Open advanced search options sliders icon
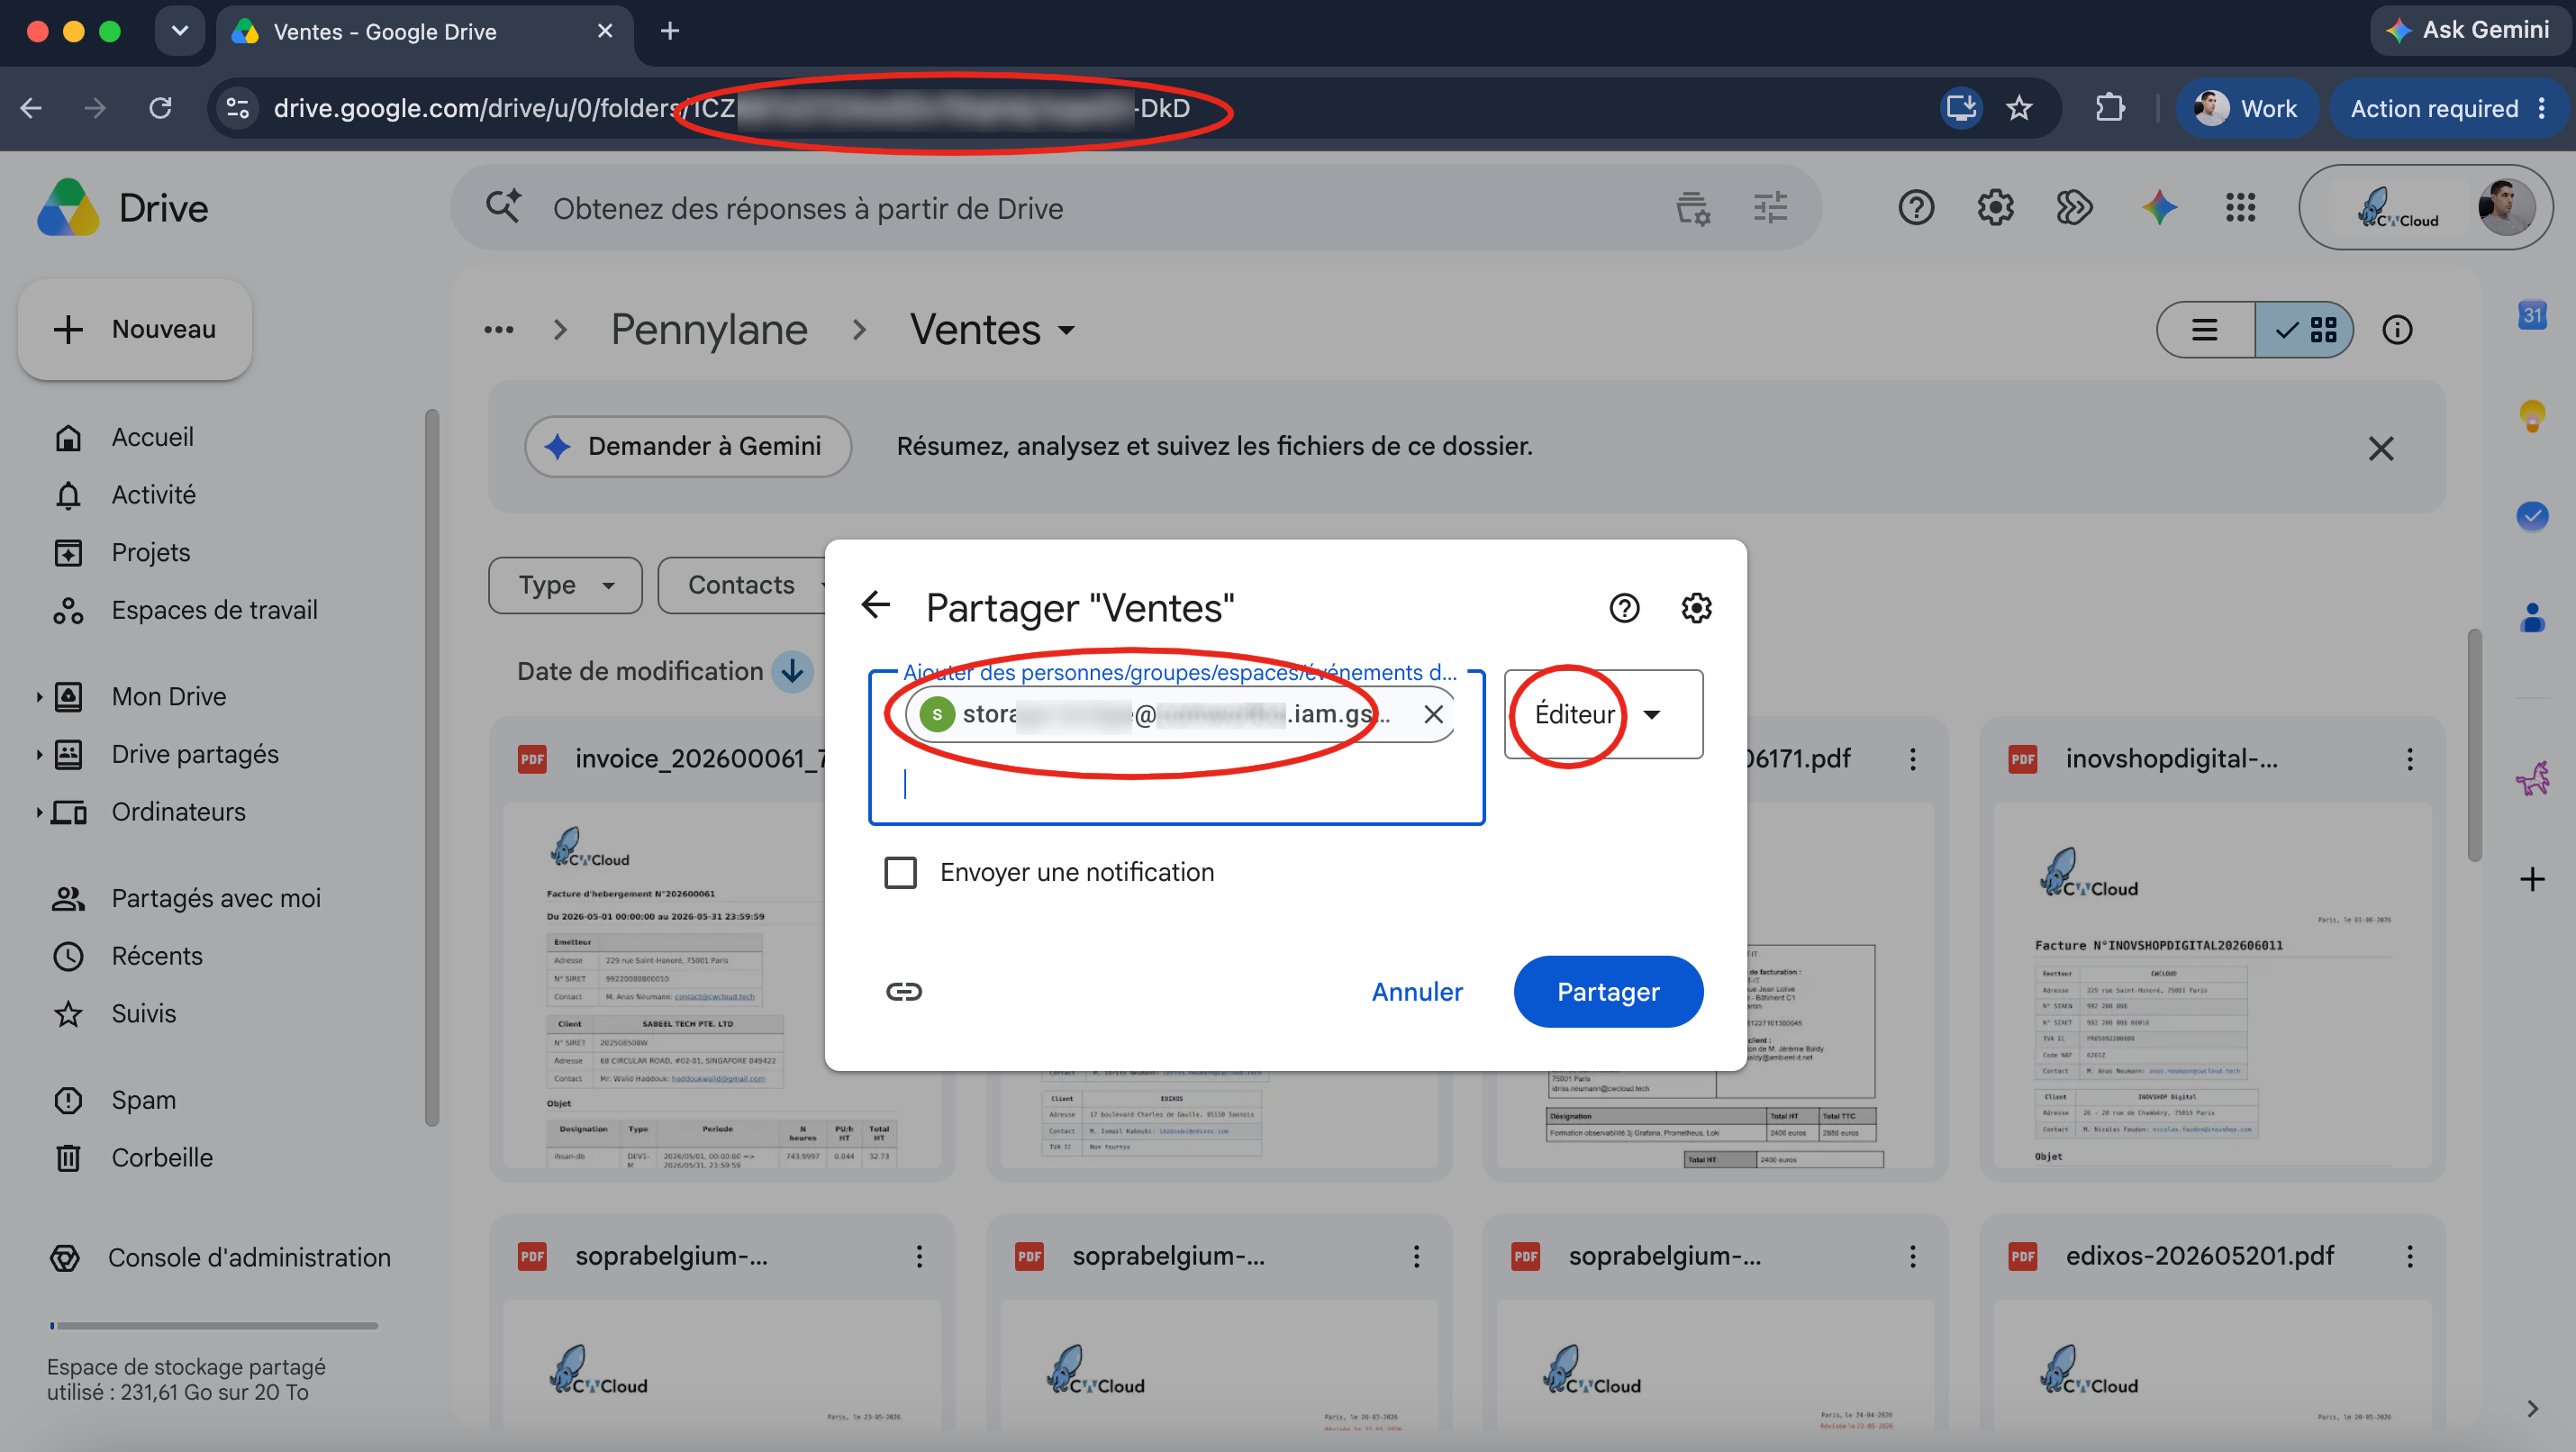The image size is (2576, 1452). [1770, 208]
